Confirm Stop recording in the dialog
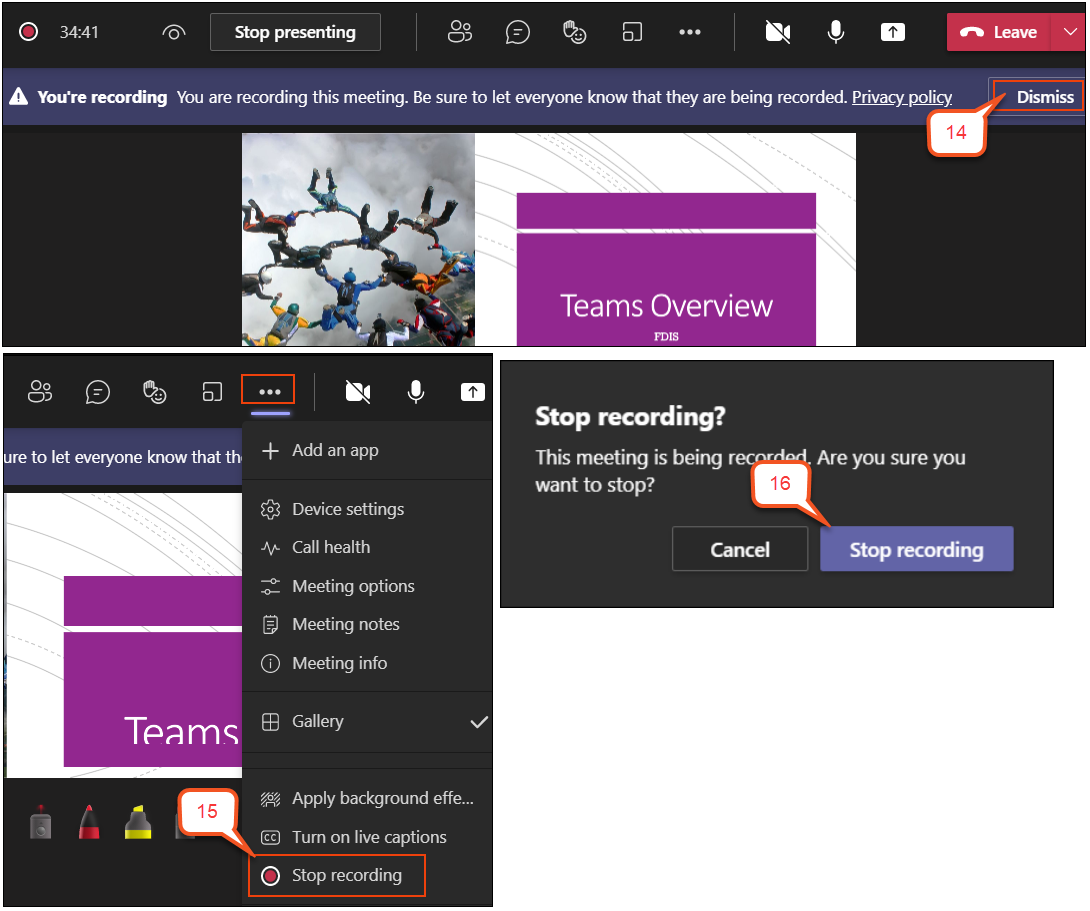Viewport: 1090px width, 911px height. tap(916, 550)
